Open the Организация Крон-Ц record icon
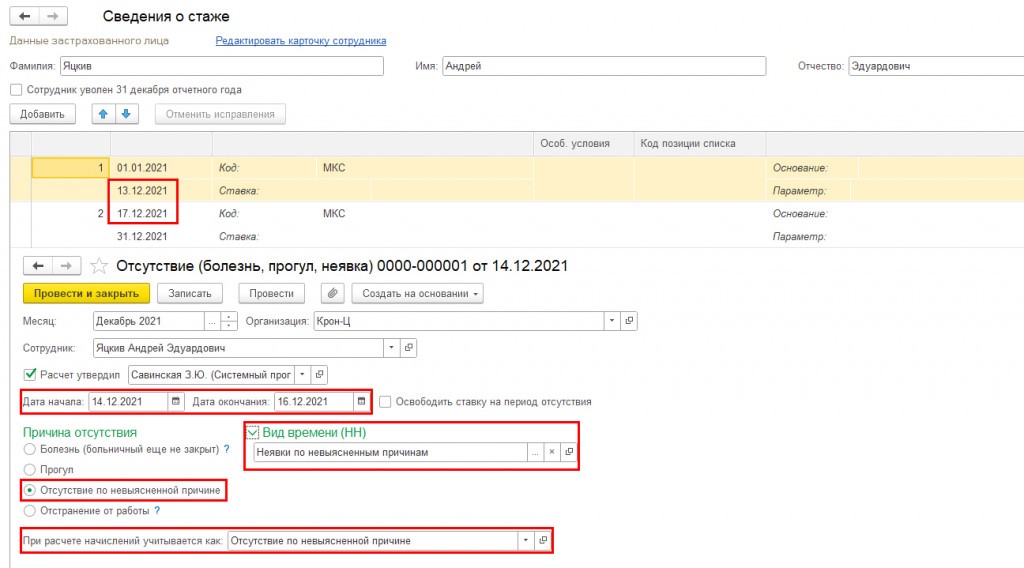Viewport: 1024px width, 568px height. [x=629, y=321]
